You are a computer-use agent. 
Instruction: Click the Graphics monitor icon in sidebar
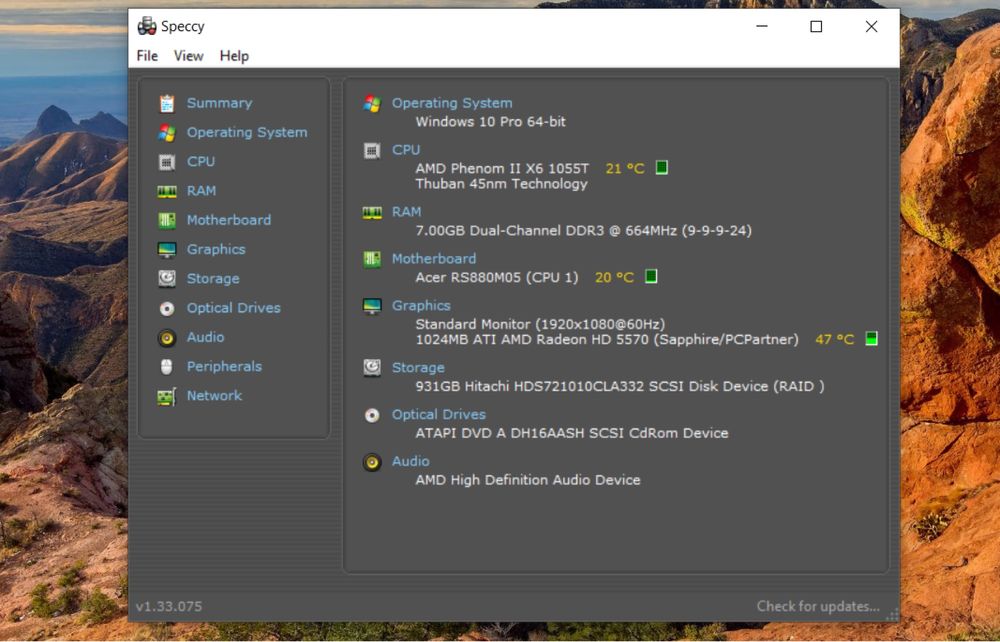[166, 250]
